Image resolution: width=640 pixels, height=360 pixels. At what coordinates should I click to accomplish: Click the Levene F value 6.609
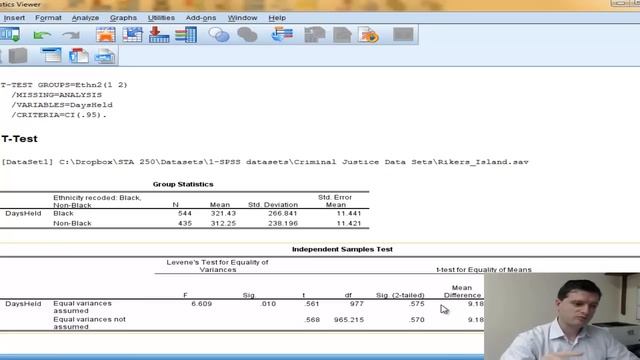point(202,304)
